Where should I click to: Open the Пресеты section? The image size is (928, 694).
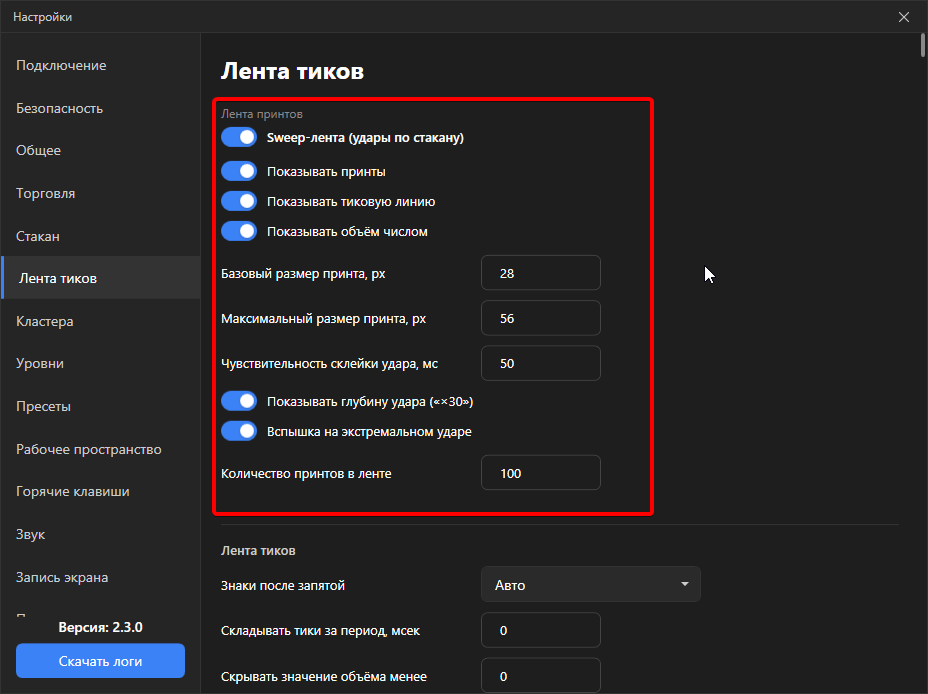[101, 406]
